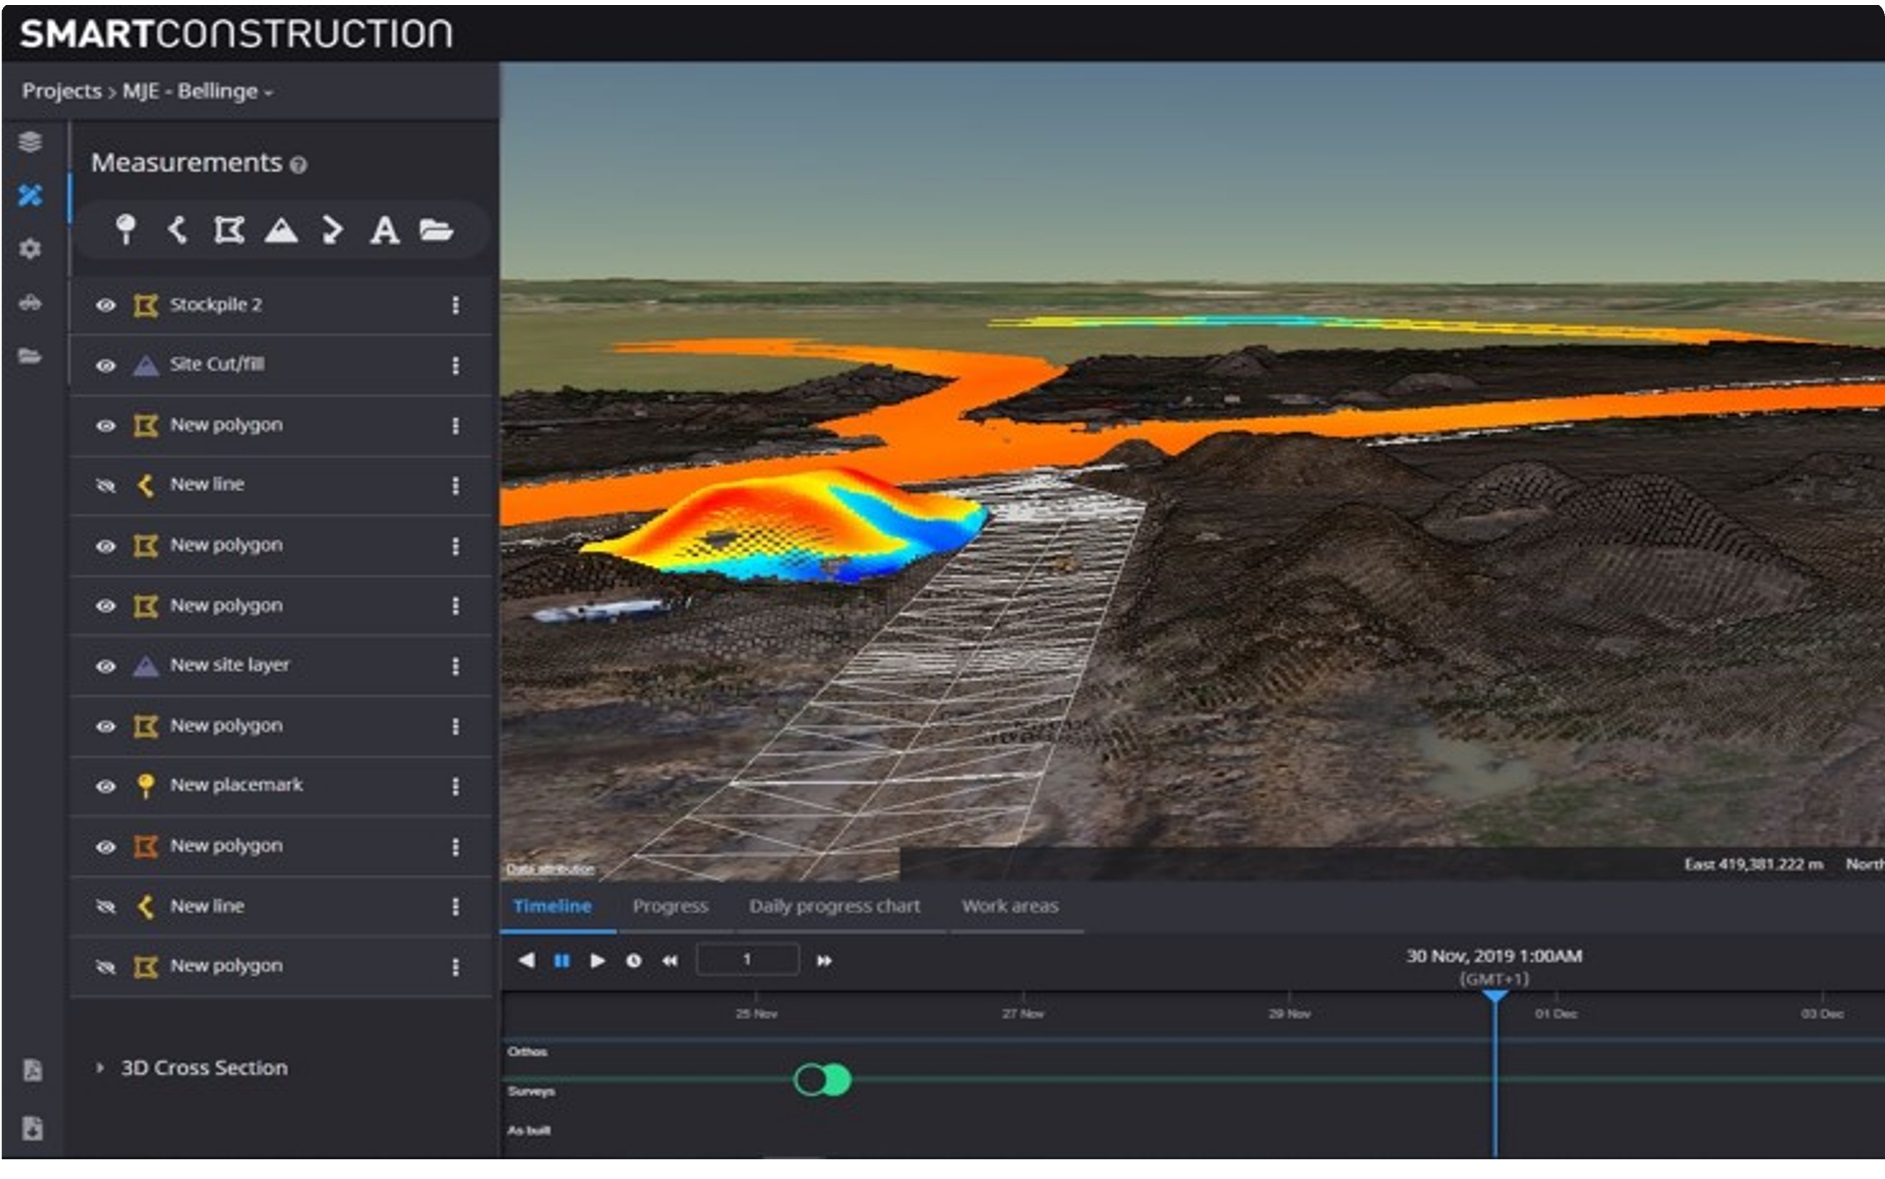Open options menu for New placemark
Screen dimensions: 1885x1179
point(455,786)
